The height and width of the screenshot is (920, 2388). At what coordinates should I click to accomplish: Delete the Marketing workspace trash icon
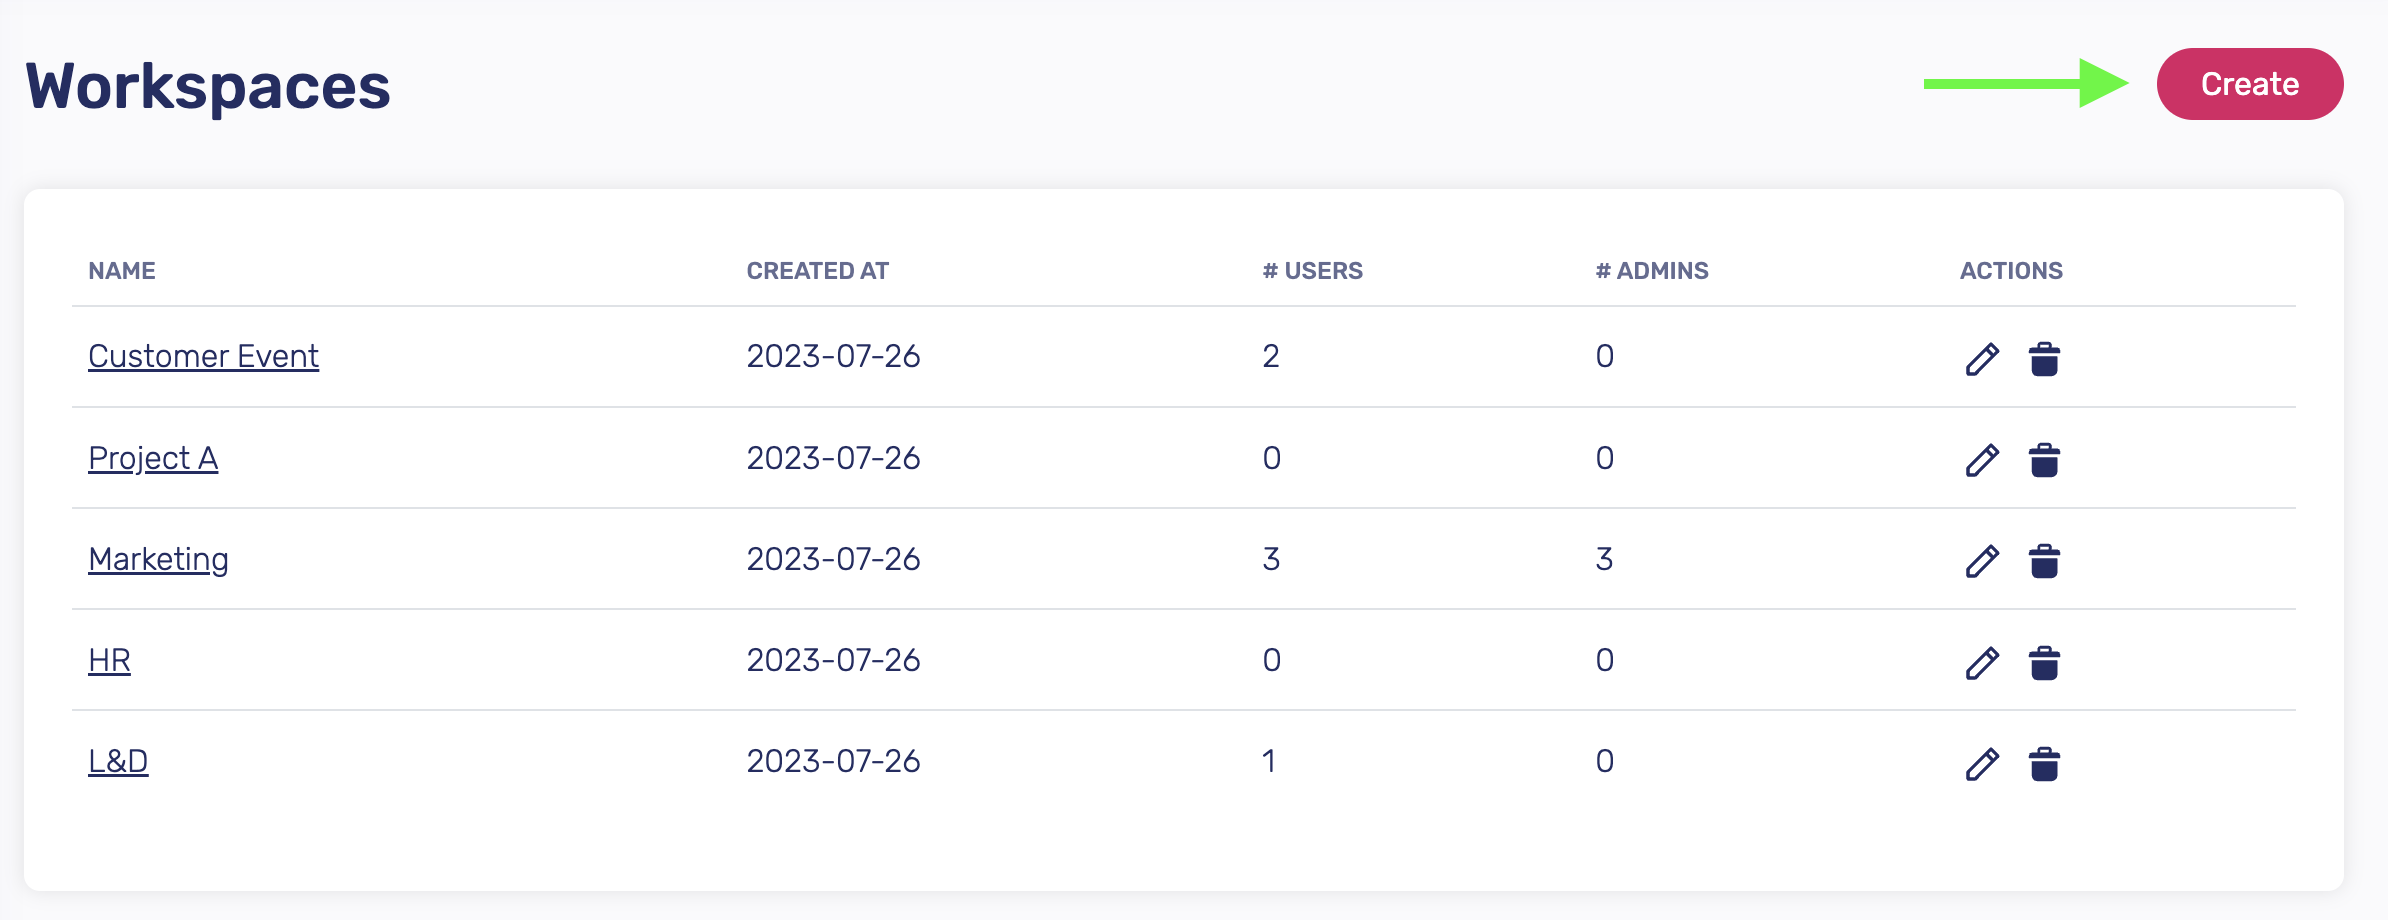pyautogui.click(x=2044, y=561)
